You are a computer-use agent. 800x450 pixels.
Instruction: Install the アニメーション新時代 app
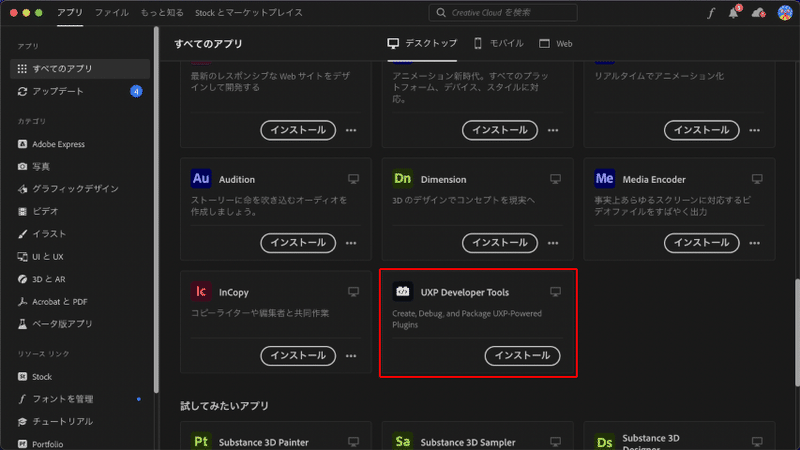[499, 130]
